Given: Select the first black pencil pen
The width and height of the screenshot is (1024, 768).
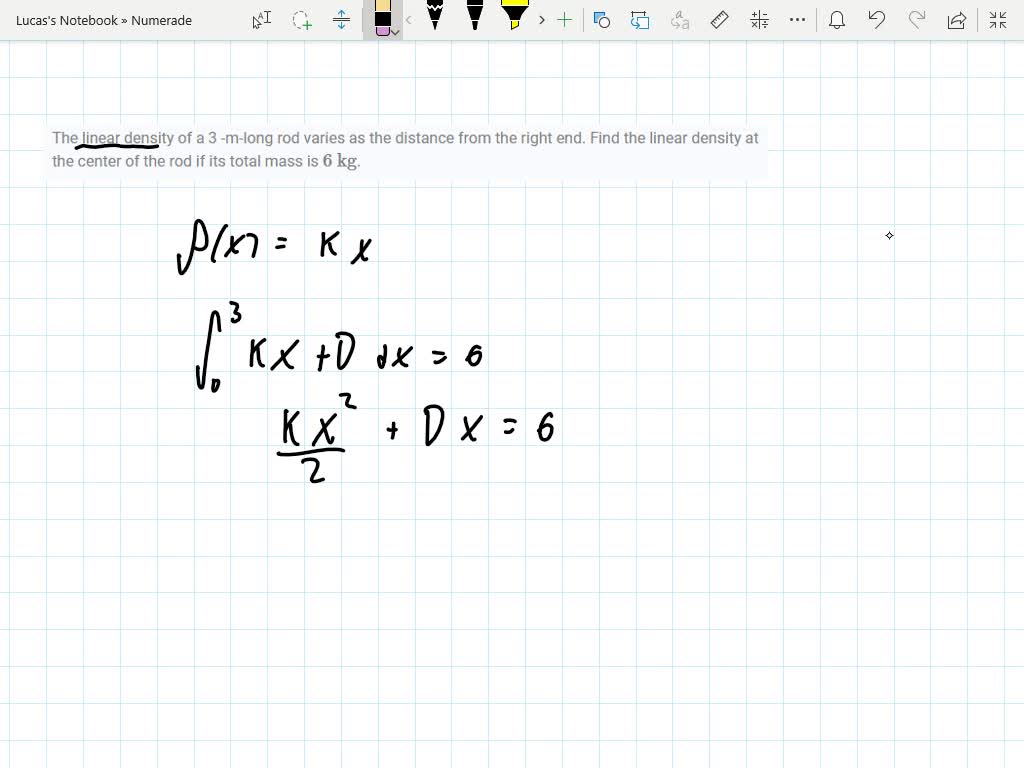Looking at the screenshot, I should [x=435, y=16].
